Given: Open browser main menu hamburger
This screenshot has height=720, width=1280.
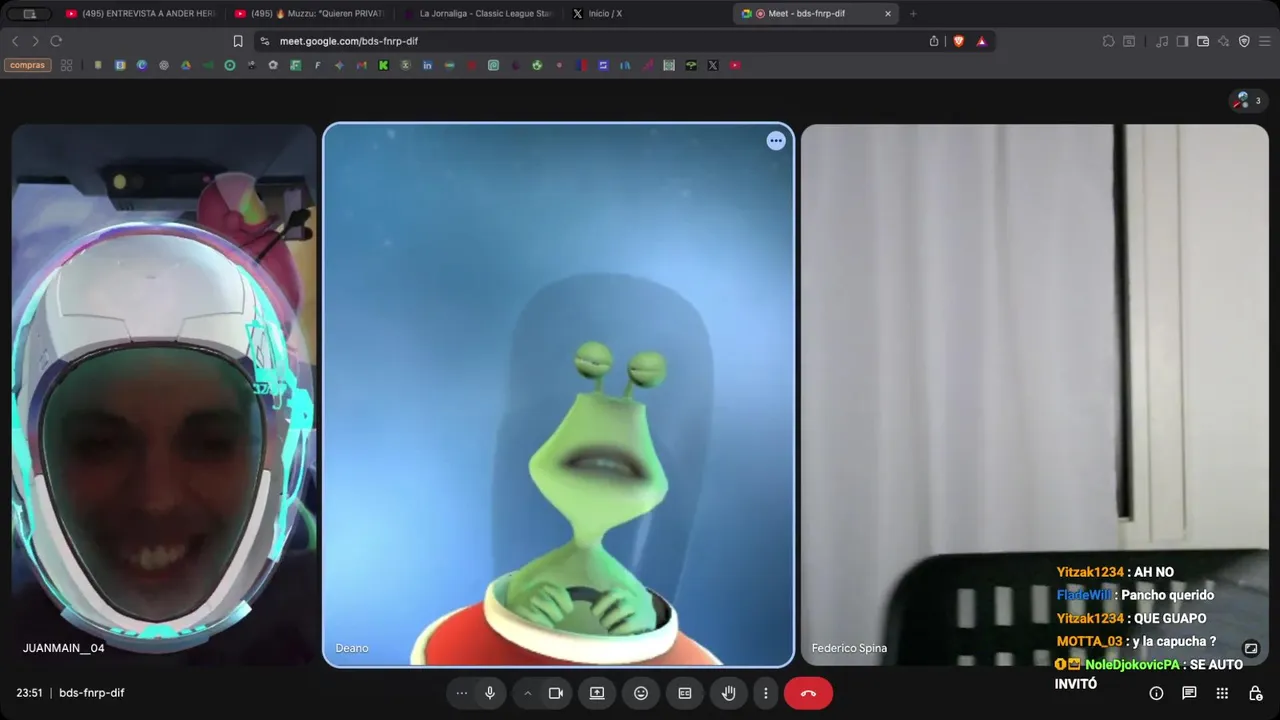Looking at the screenshot, I should (1265, 41).
